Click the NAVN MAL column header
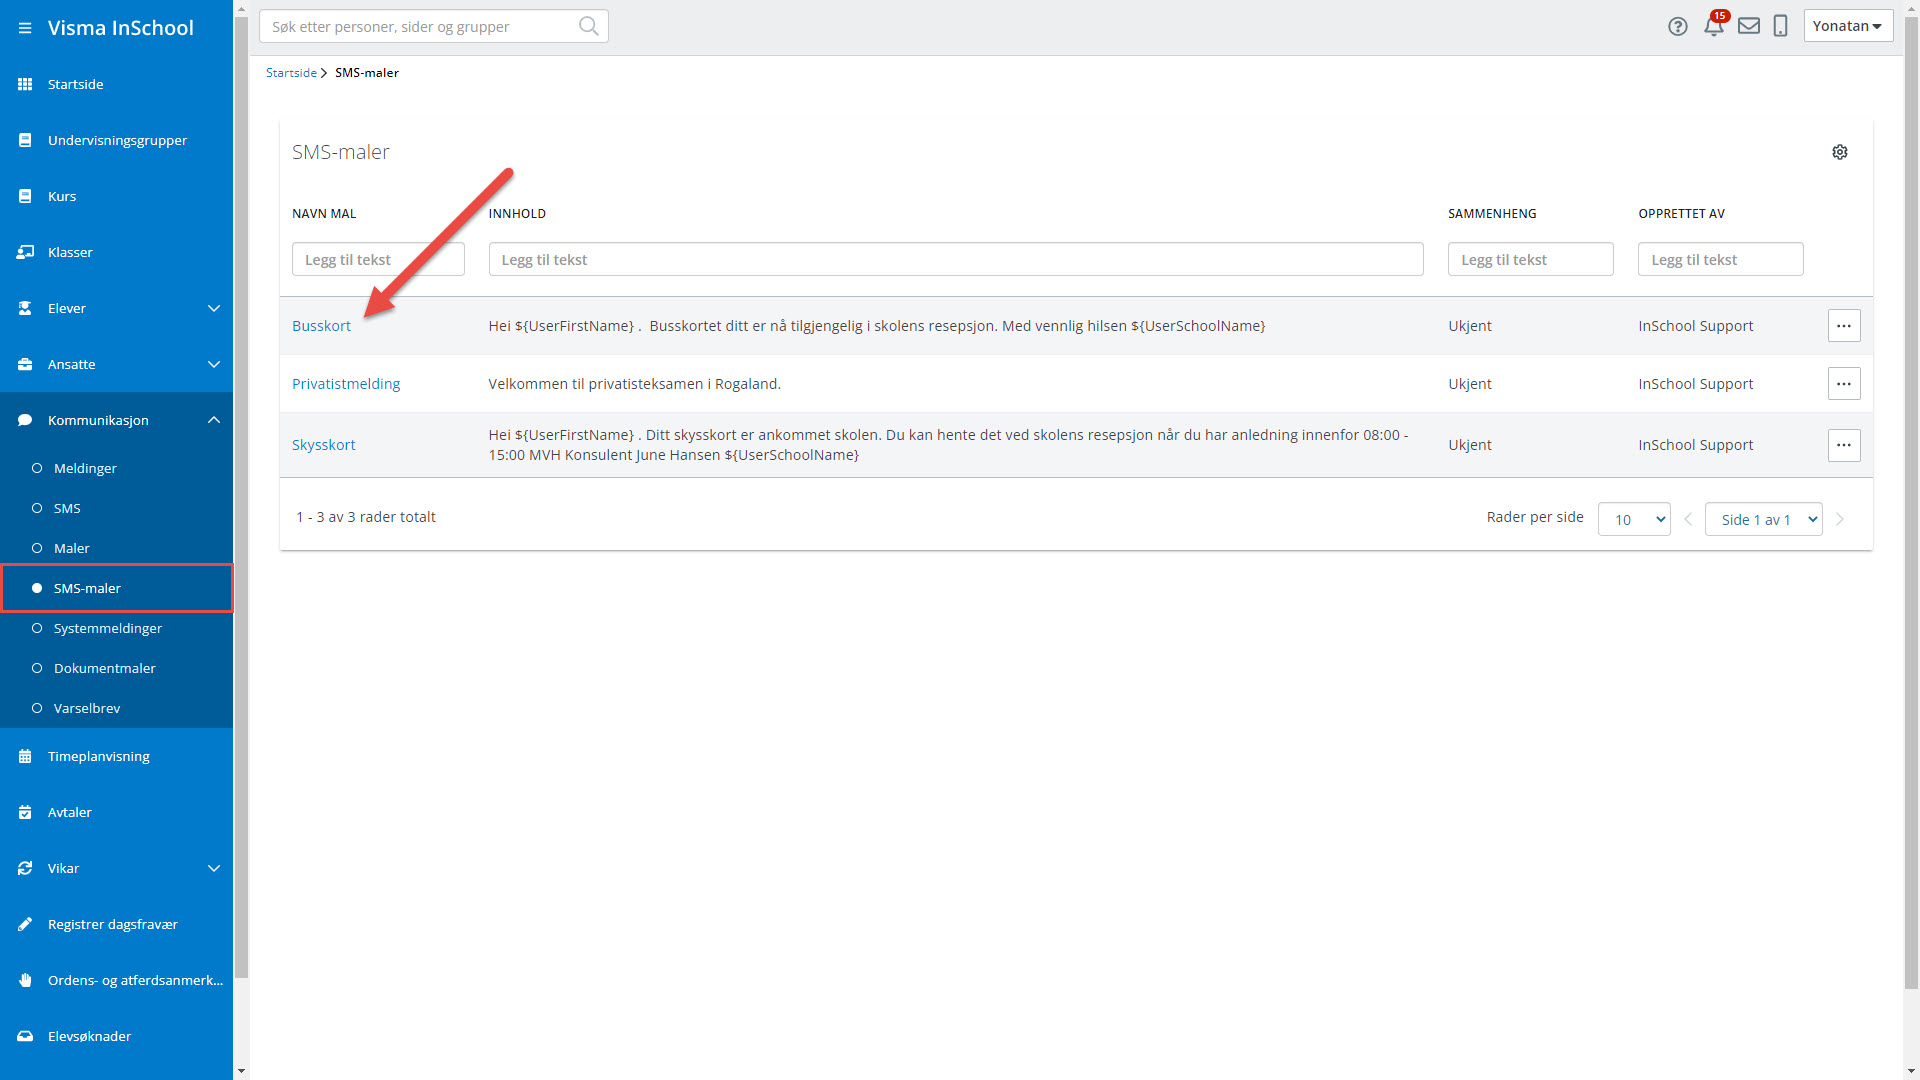 324,214
